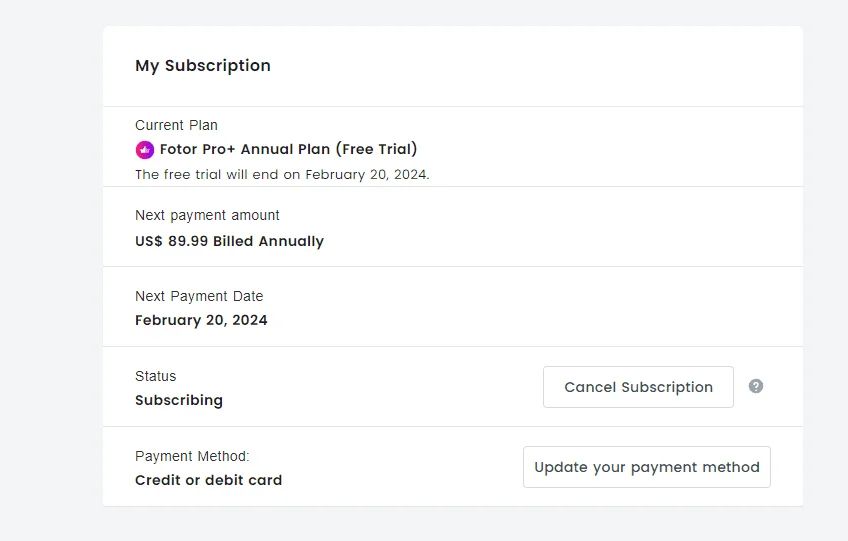The width and height of the screenshot is (848, 541).
Task: Click the Status label
Action: point(156,376)
